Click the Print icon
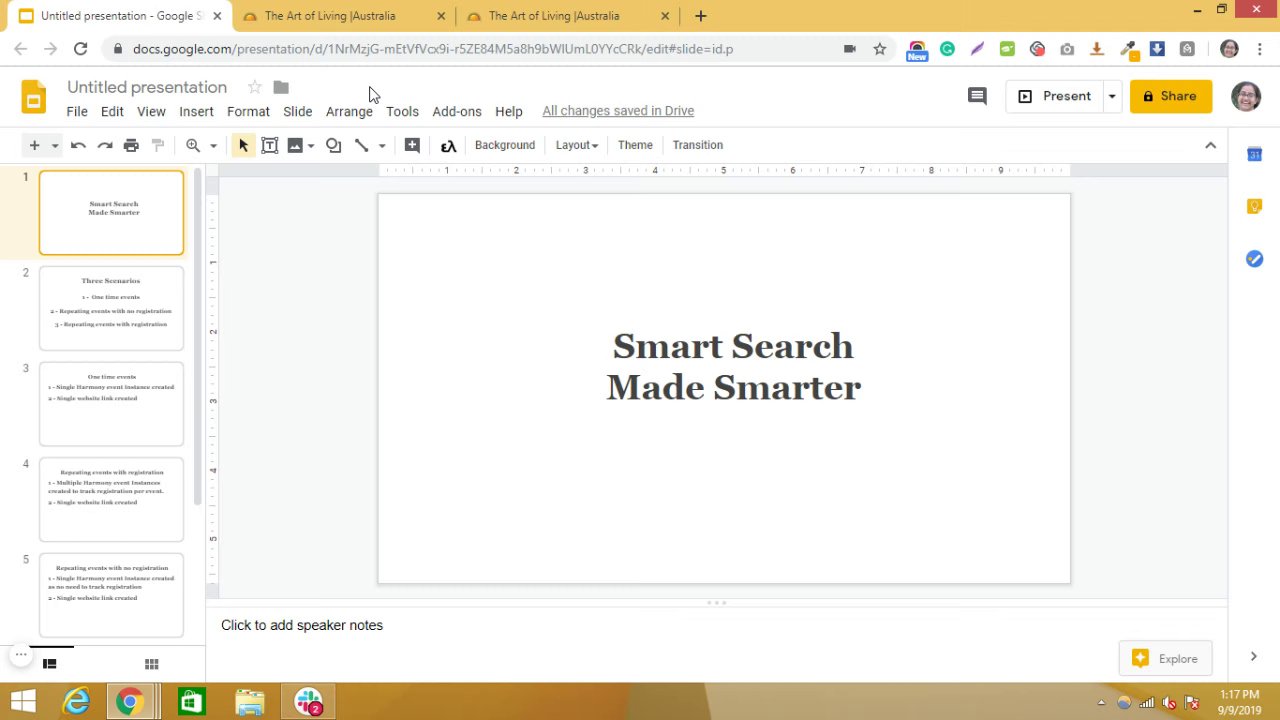The width and height of the screenshot is (1280, 720). coord(131,145)
